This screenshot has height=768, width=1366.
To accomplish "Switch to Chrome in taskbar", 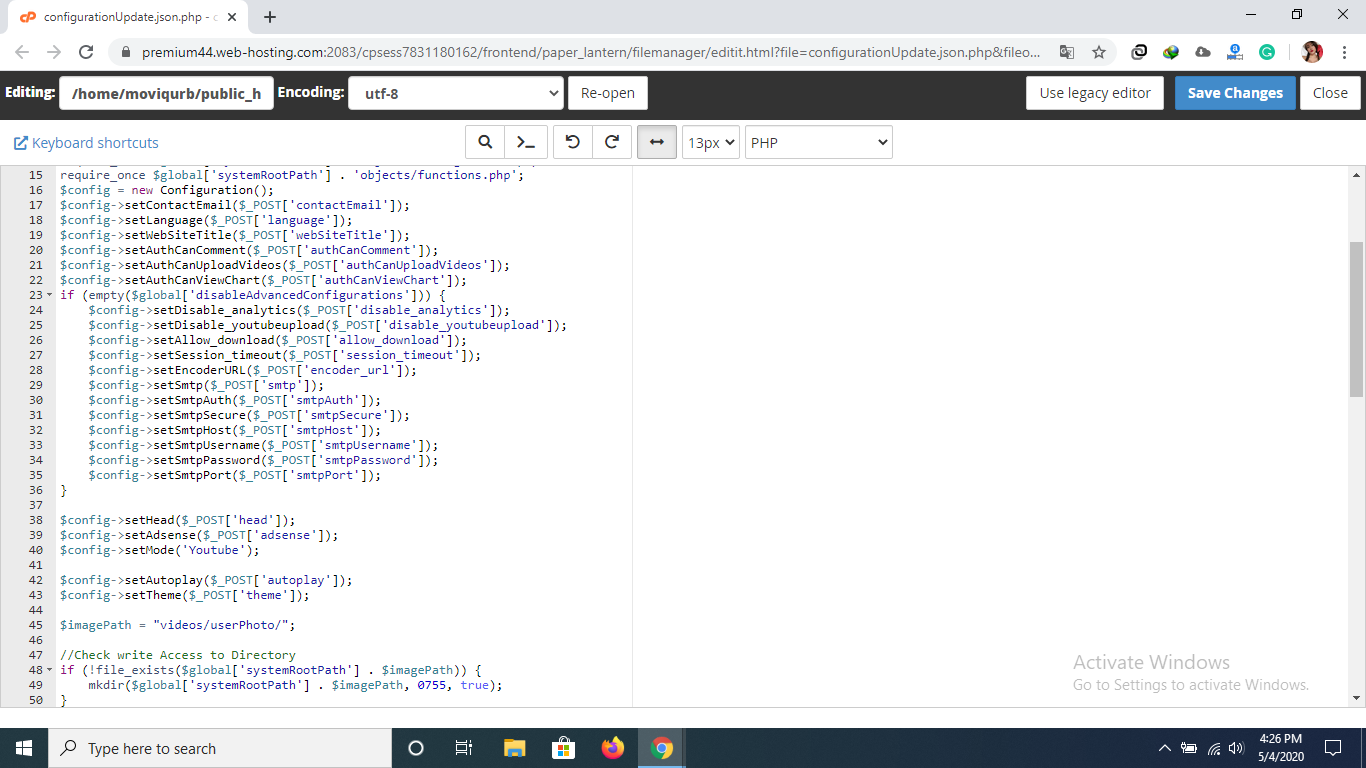I will coord(661,748).
